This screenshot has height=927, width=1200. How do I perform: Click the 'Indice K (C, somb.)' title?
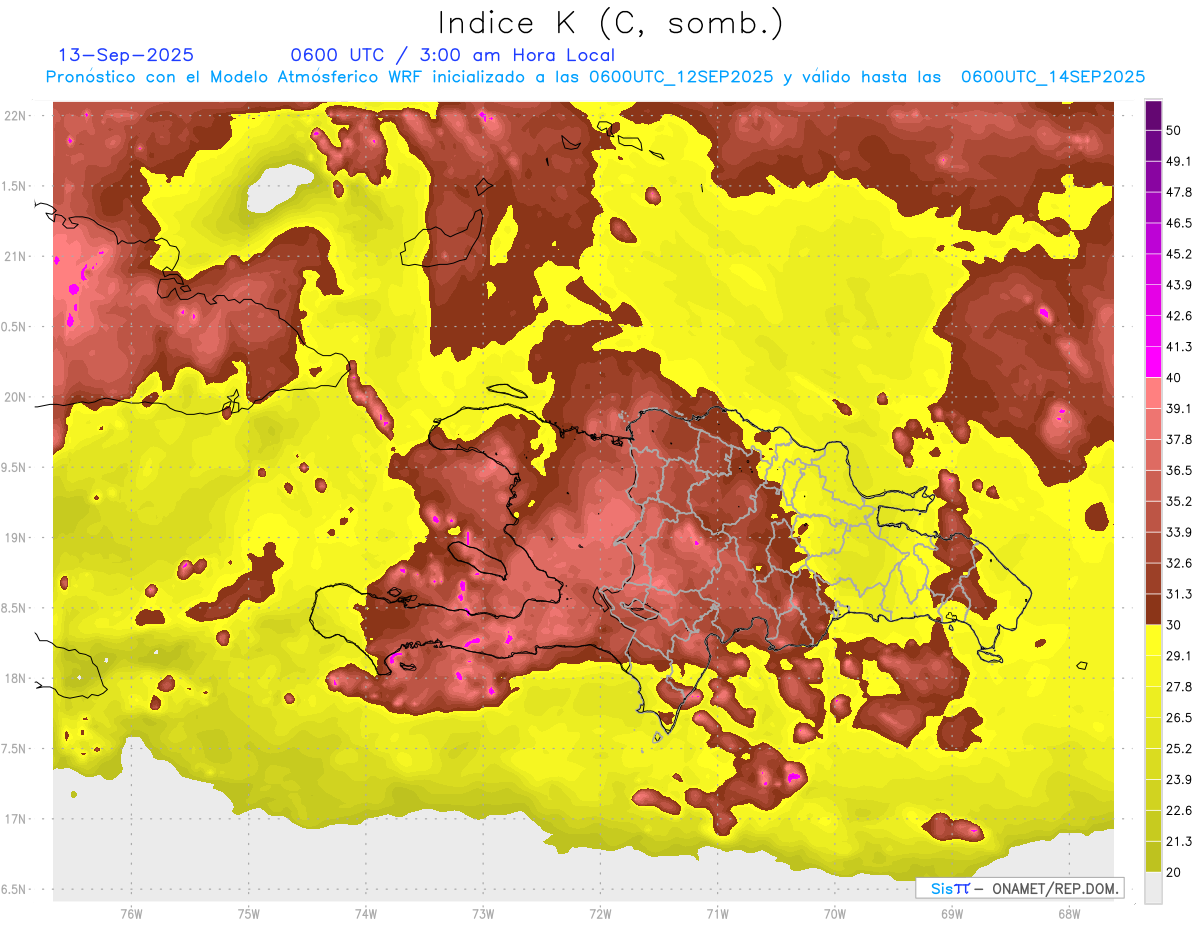pos(611,23)
